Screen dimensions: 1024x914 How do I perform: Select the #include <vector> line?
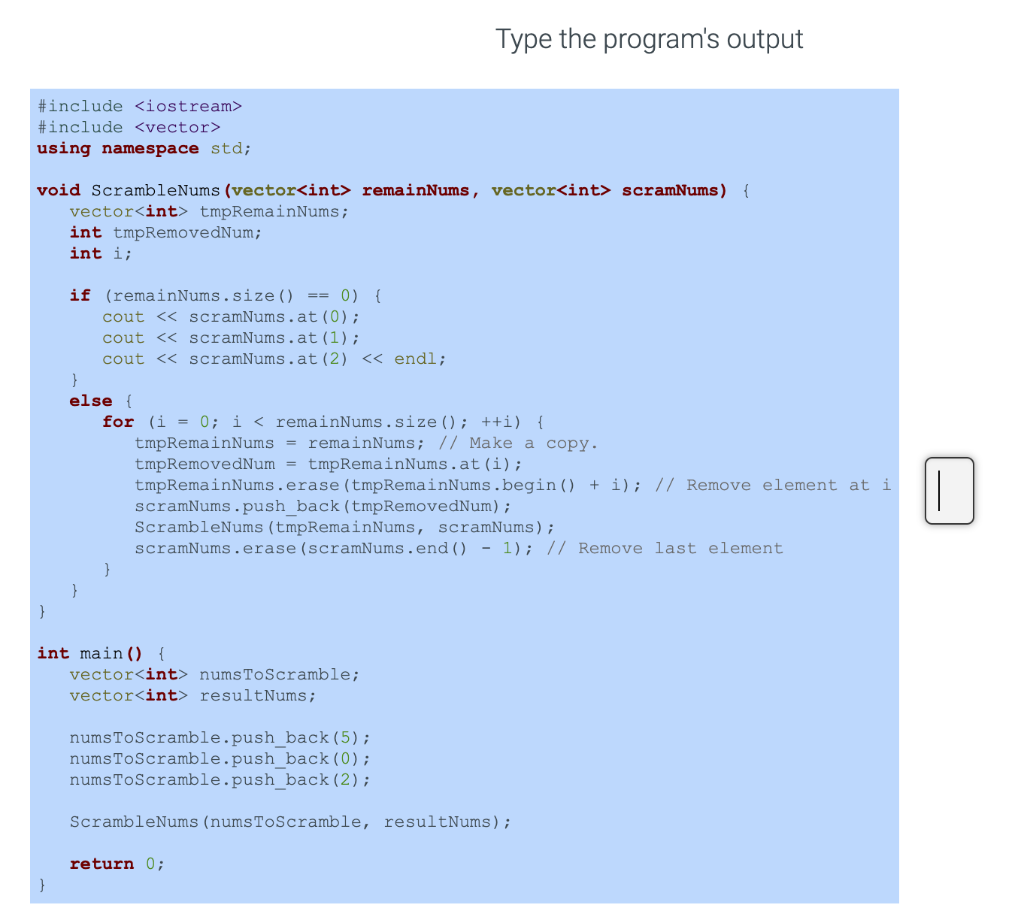click(130, 127)
